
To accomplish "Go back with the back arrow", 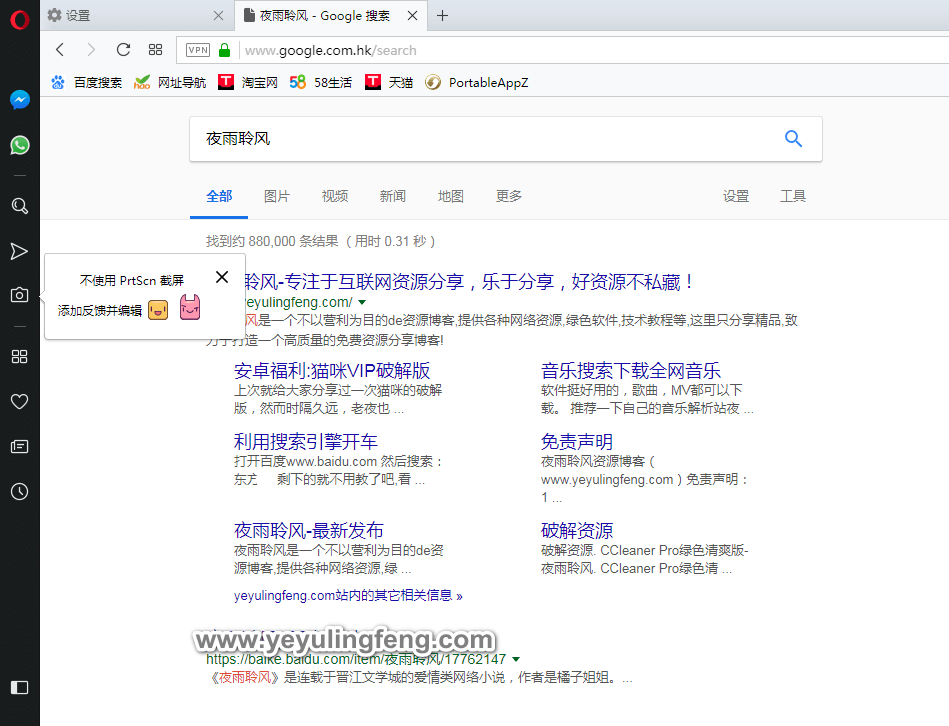I will (59, 50).
